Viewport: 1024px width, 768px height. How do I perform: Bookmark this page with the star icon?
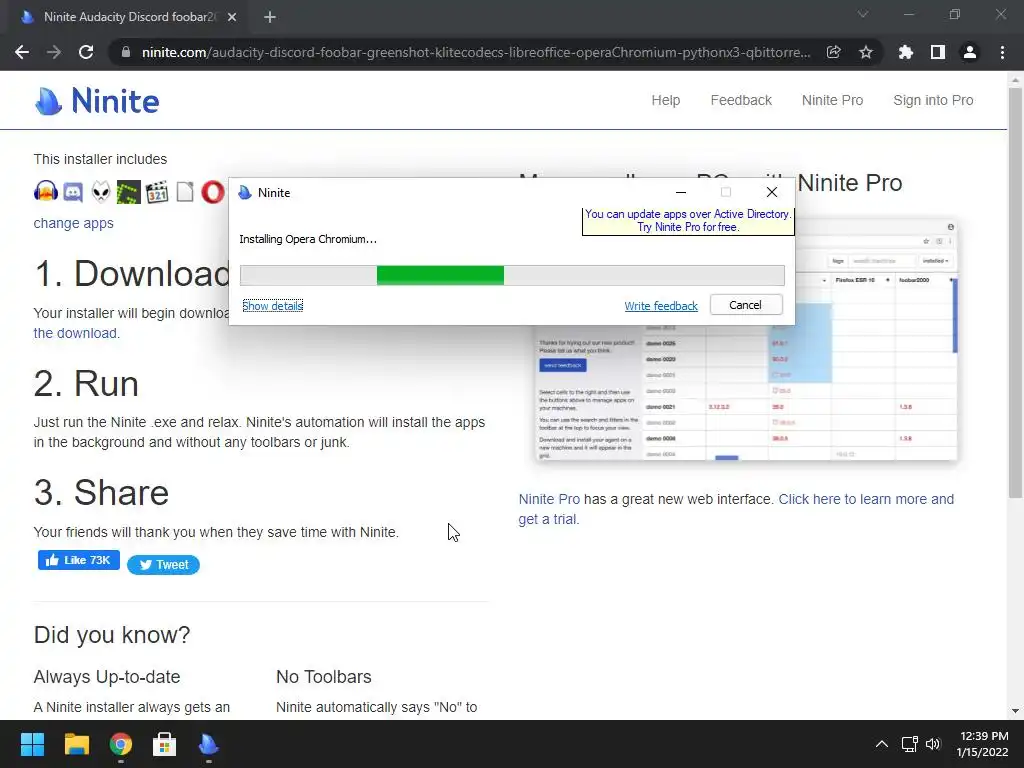[x=865, y=52]
